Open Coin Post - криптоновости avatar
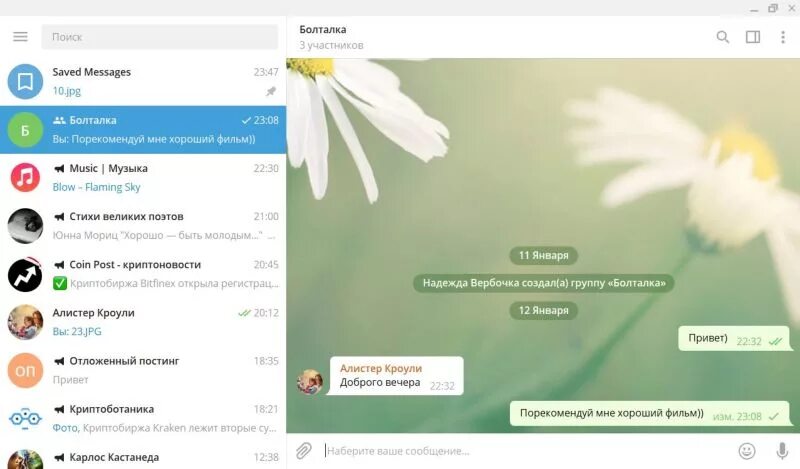The width and height of the screenshot is (800, 469). [25, 274]
